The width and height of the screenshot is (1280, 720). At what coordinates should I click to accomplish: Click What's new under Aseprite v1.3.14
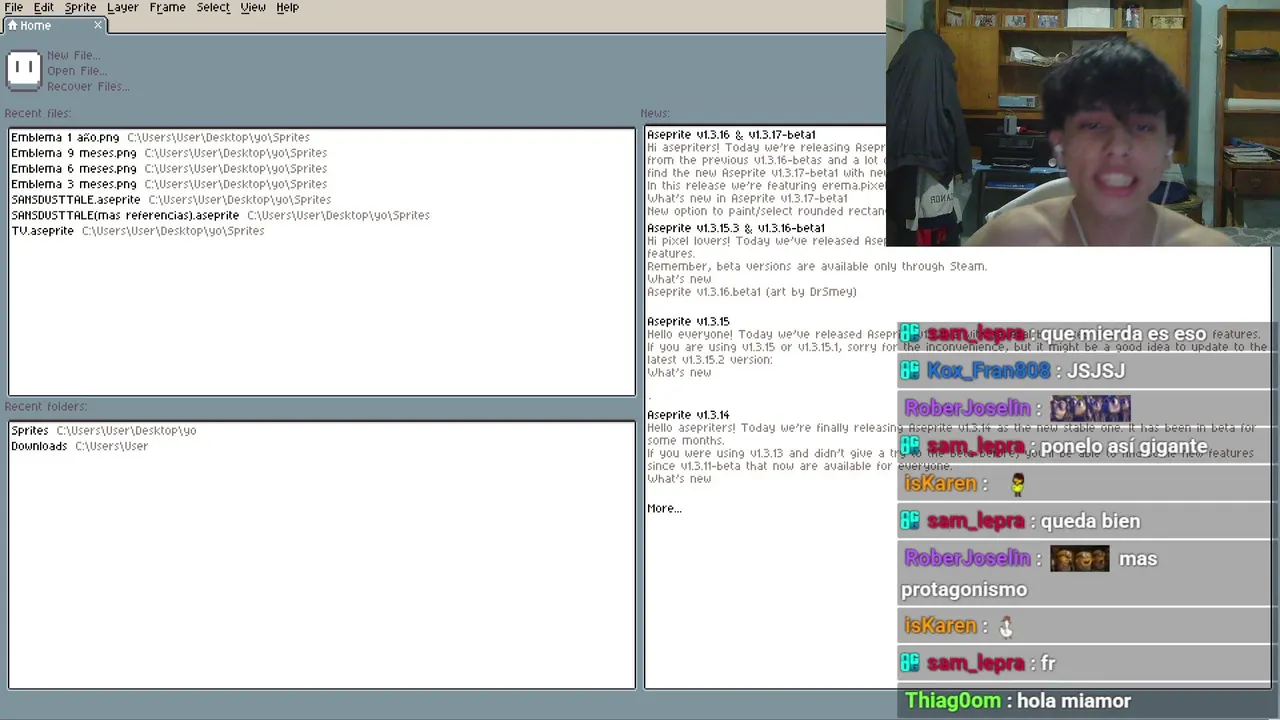679,479
